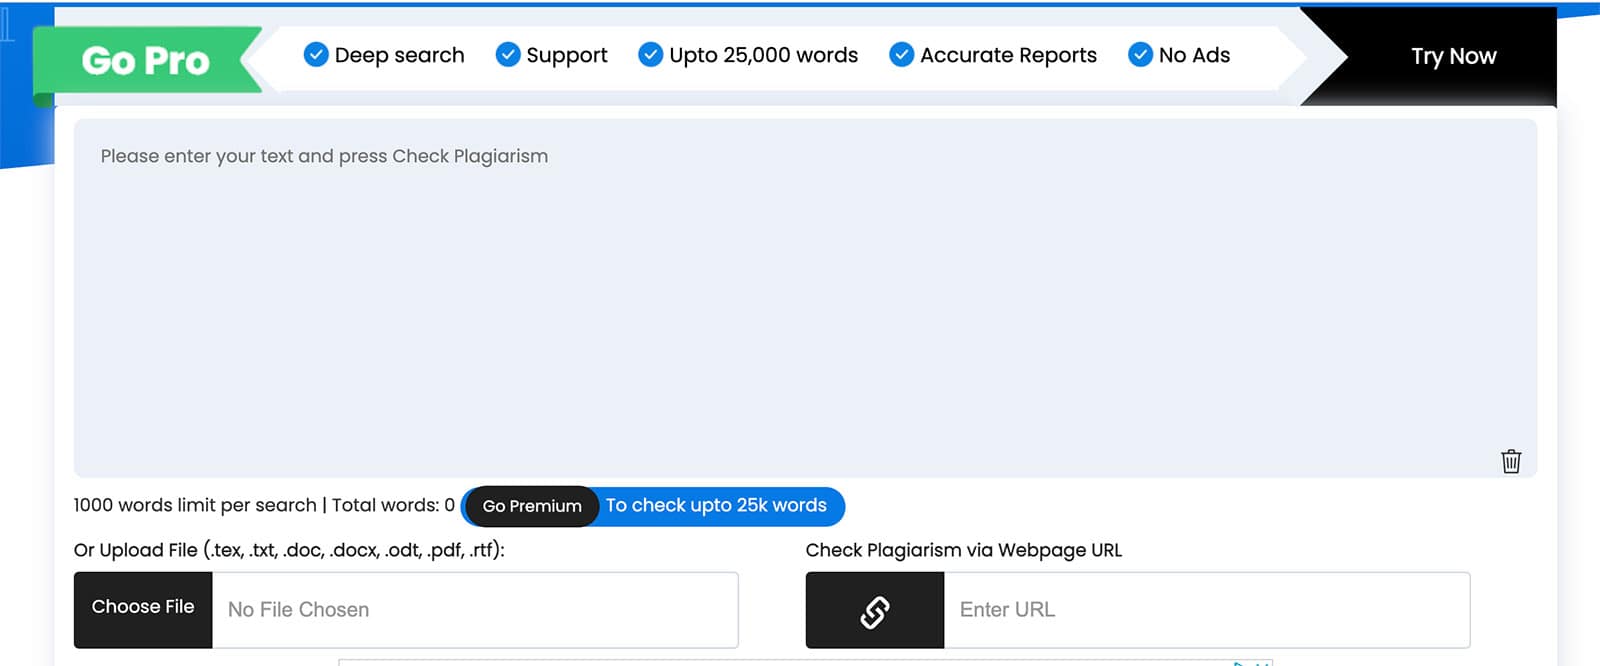Click the Go Premium button
This screenshot has width=1600, height=666.
point(532,506)
